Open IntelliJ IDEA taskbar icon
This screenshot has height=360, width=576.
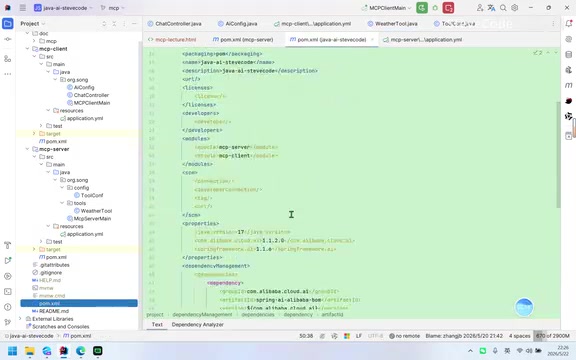(64, 351)
